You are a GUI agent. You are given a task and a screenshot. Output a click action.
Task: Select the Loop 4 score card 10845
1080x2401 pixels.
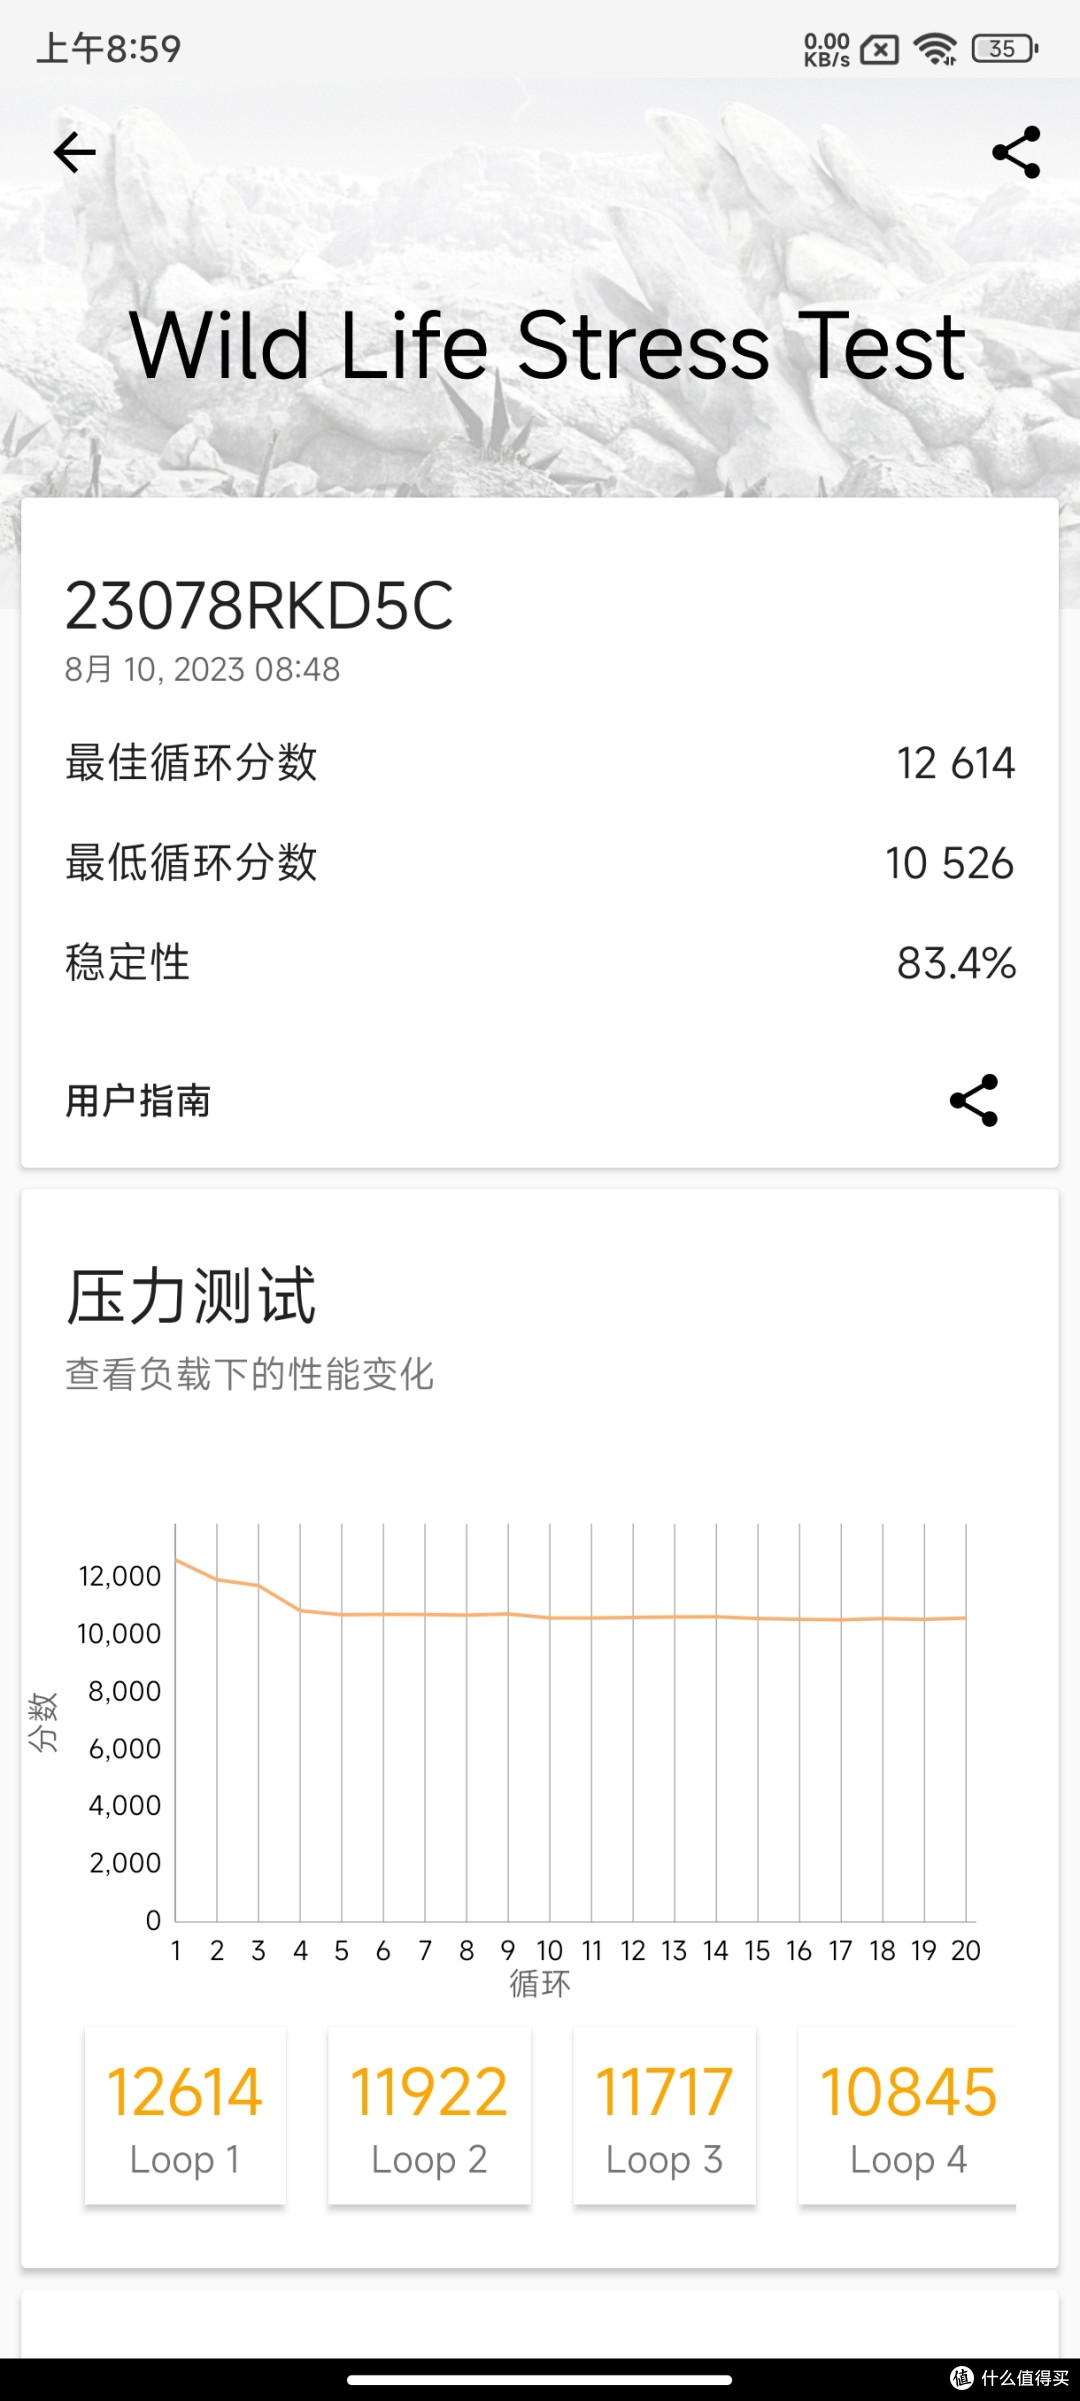pyautogui.click(x=907, y=2115)
